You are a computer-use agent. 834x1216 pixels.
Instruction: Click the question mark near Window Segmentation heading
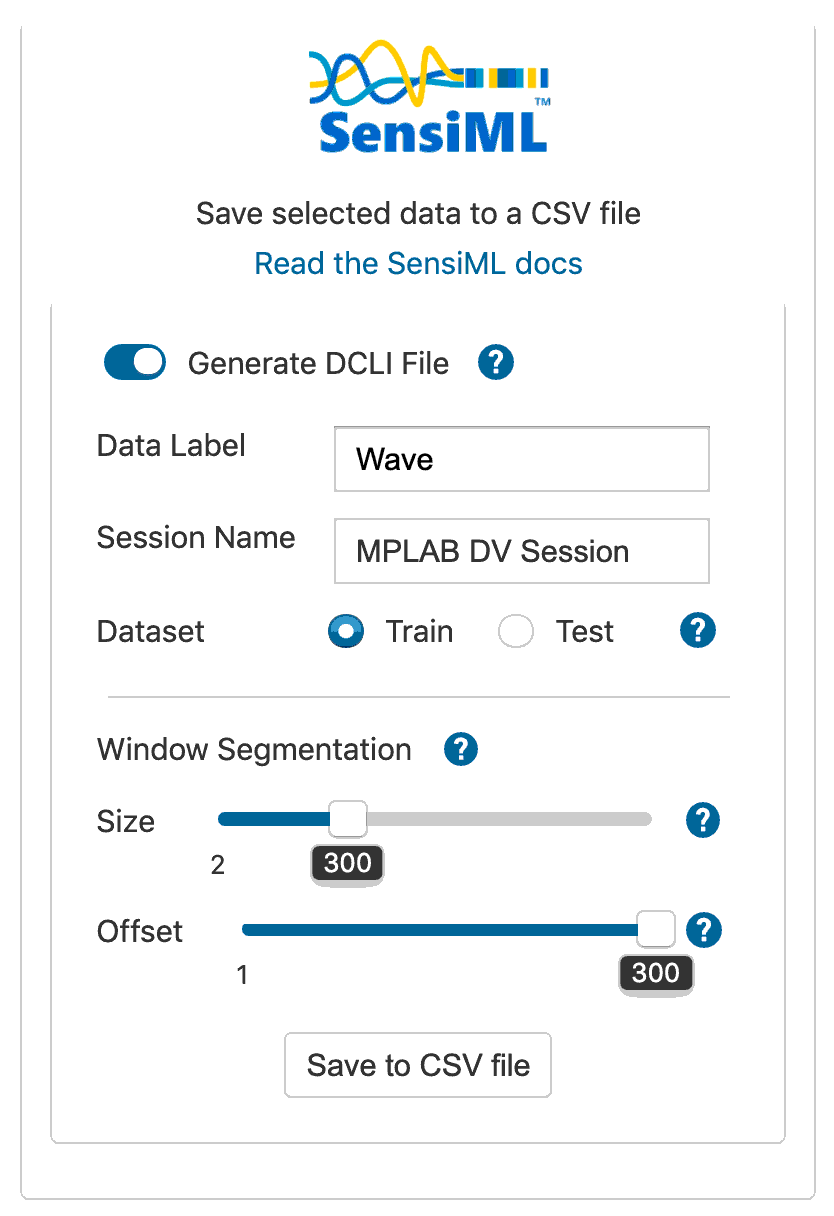click(x=461, y=749)
